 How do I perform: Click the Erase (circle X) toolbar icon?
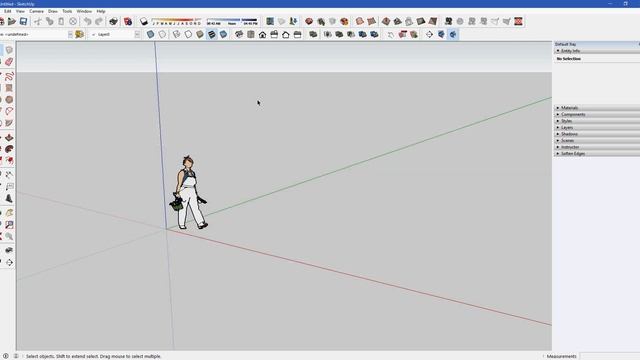[x=73, y=21]
